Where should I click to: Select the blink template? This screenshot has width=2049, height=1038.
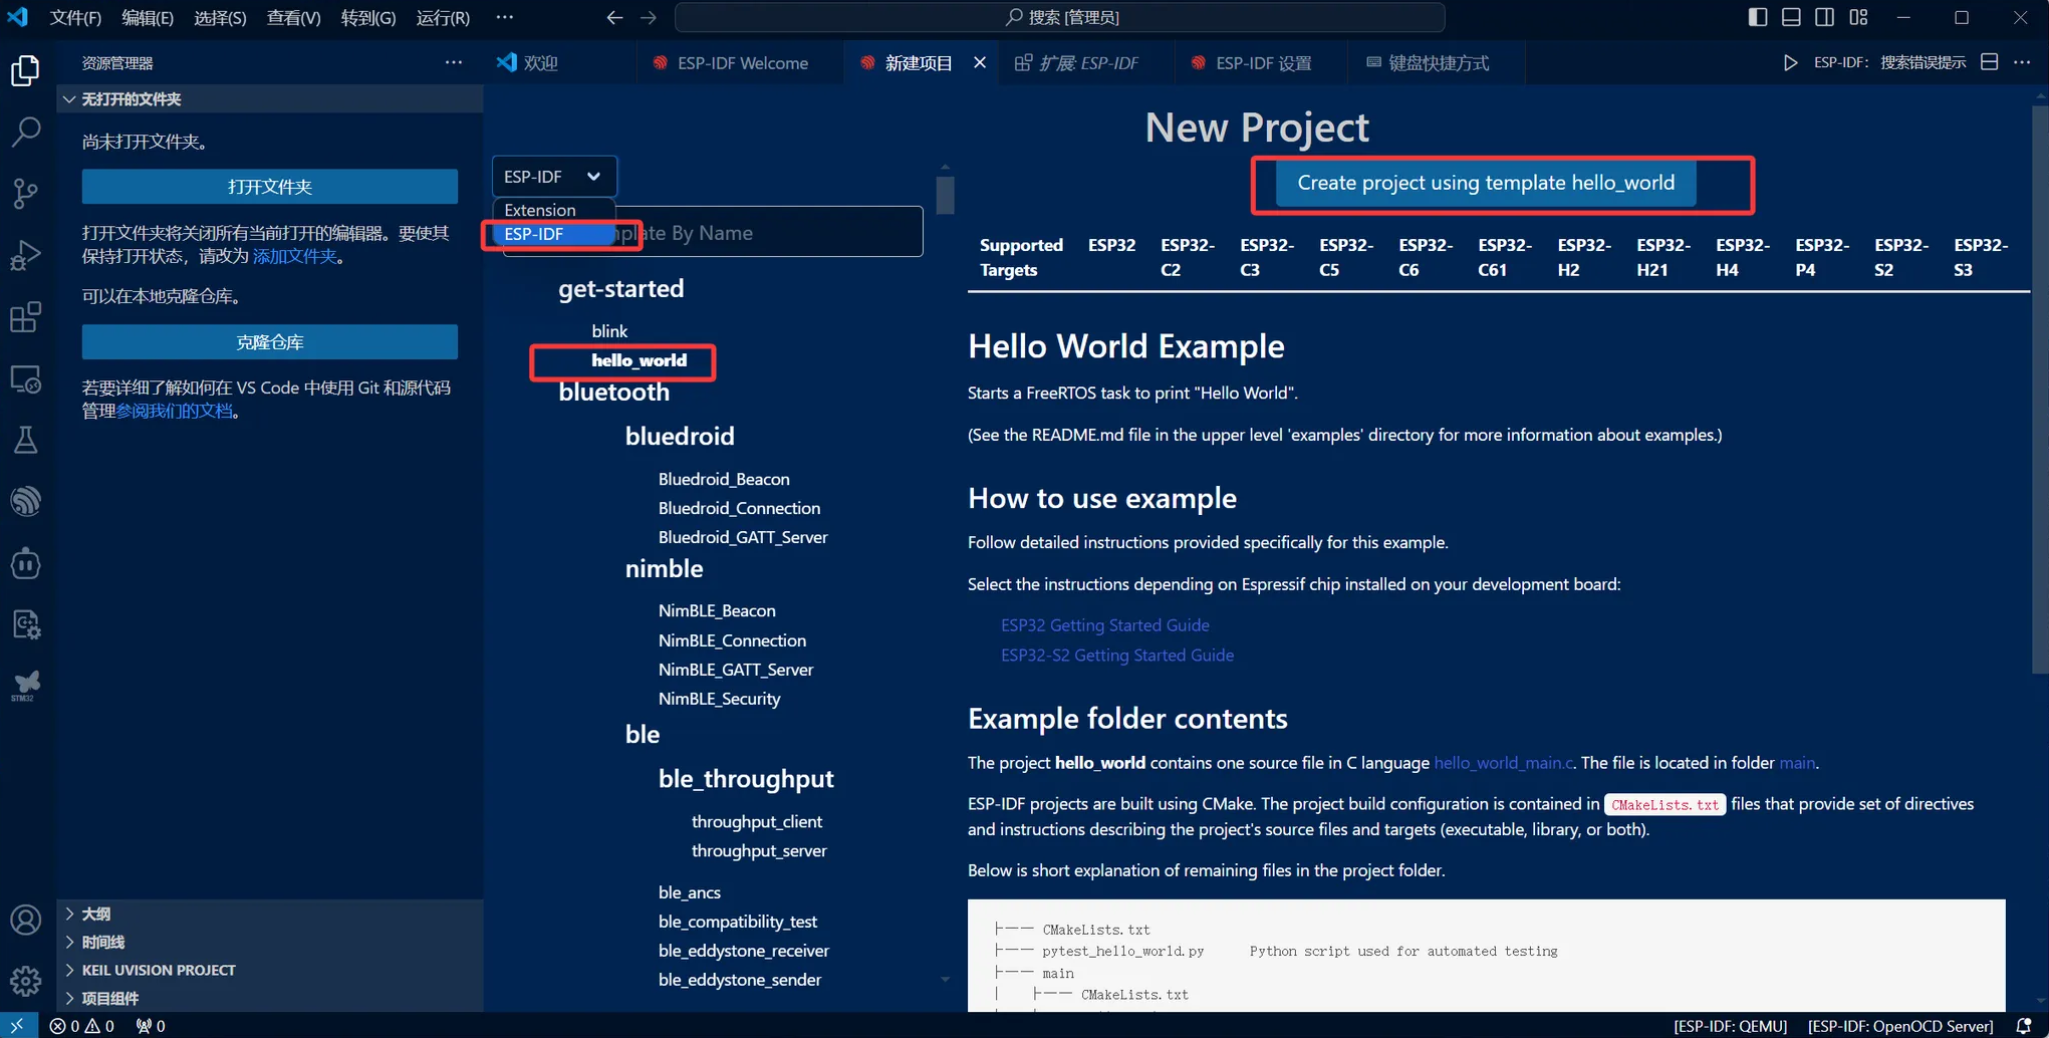[x=610, y=331]
